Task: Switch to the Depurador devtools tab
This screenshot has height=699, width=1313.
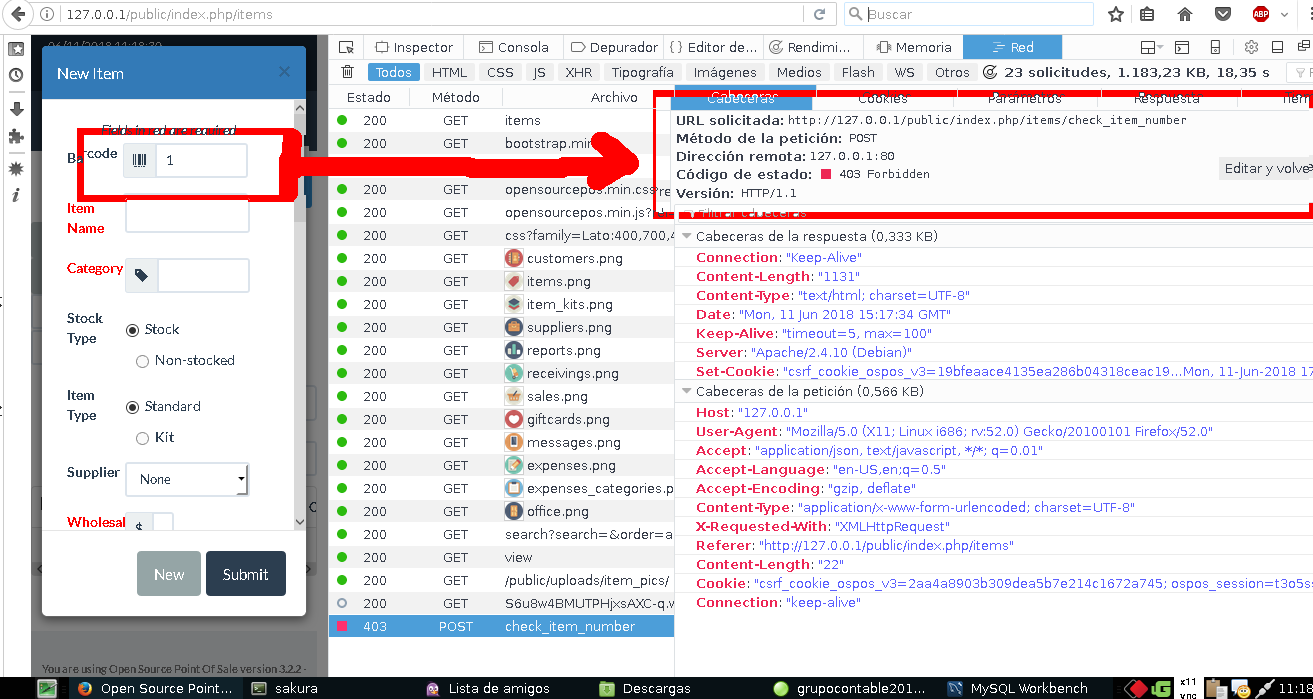Action: [x=614, y=47]
